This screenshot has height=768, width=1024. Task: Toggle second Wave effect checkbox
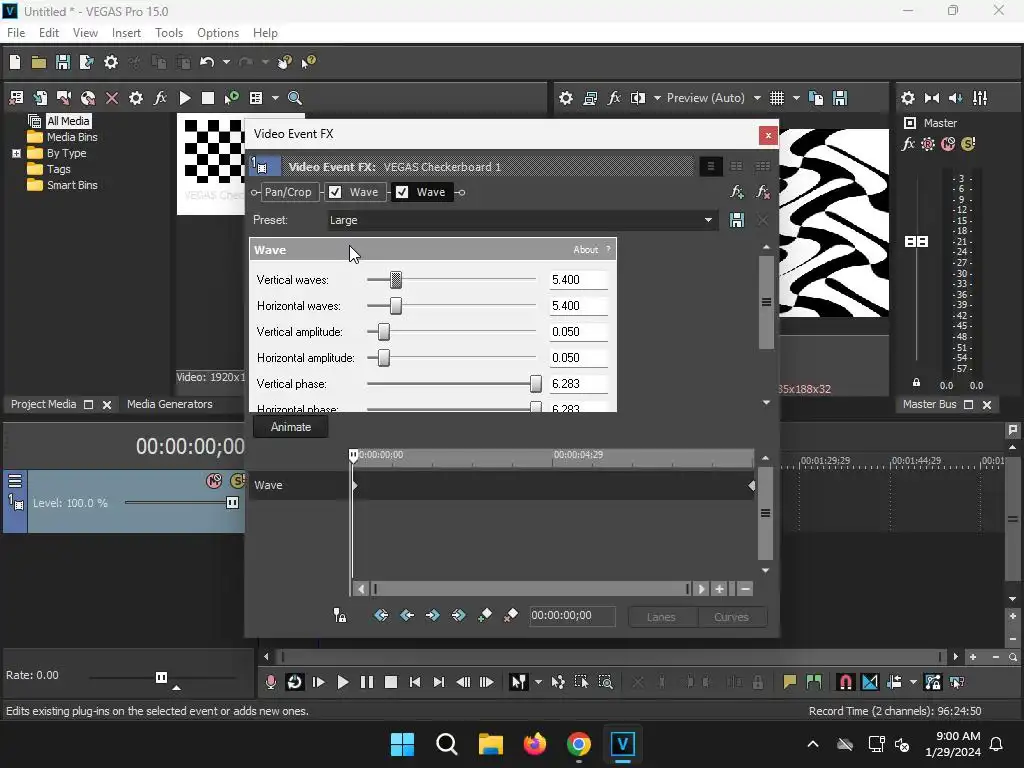click(x=402, y=192)
